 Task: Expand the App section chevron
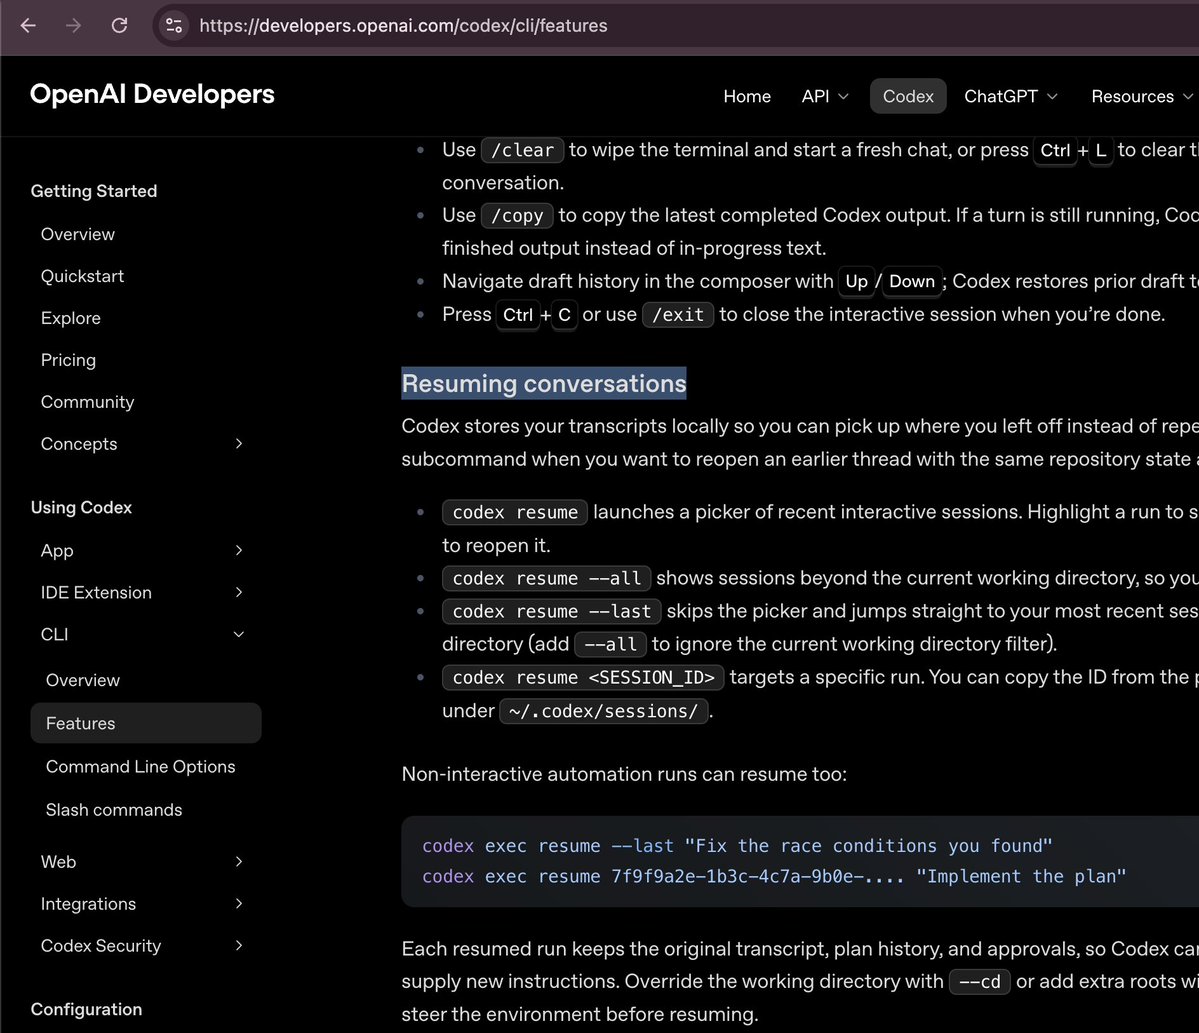tap(239, 551)
